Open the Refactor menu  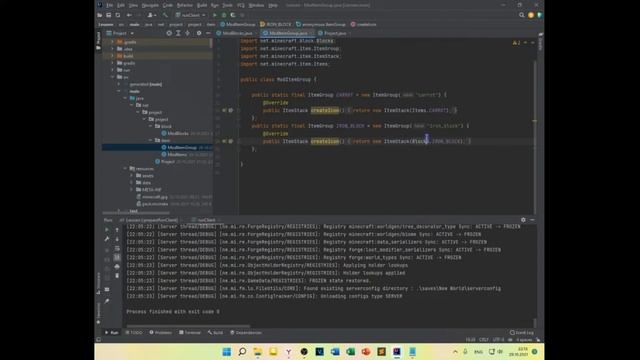(x=184, y=5)
